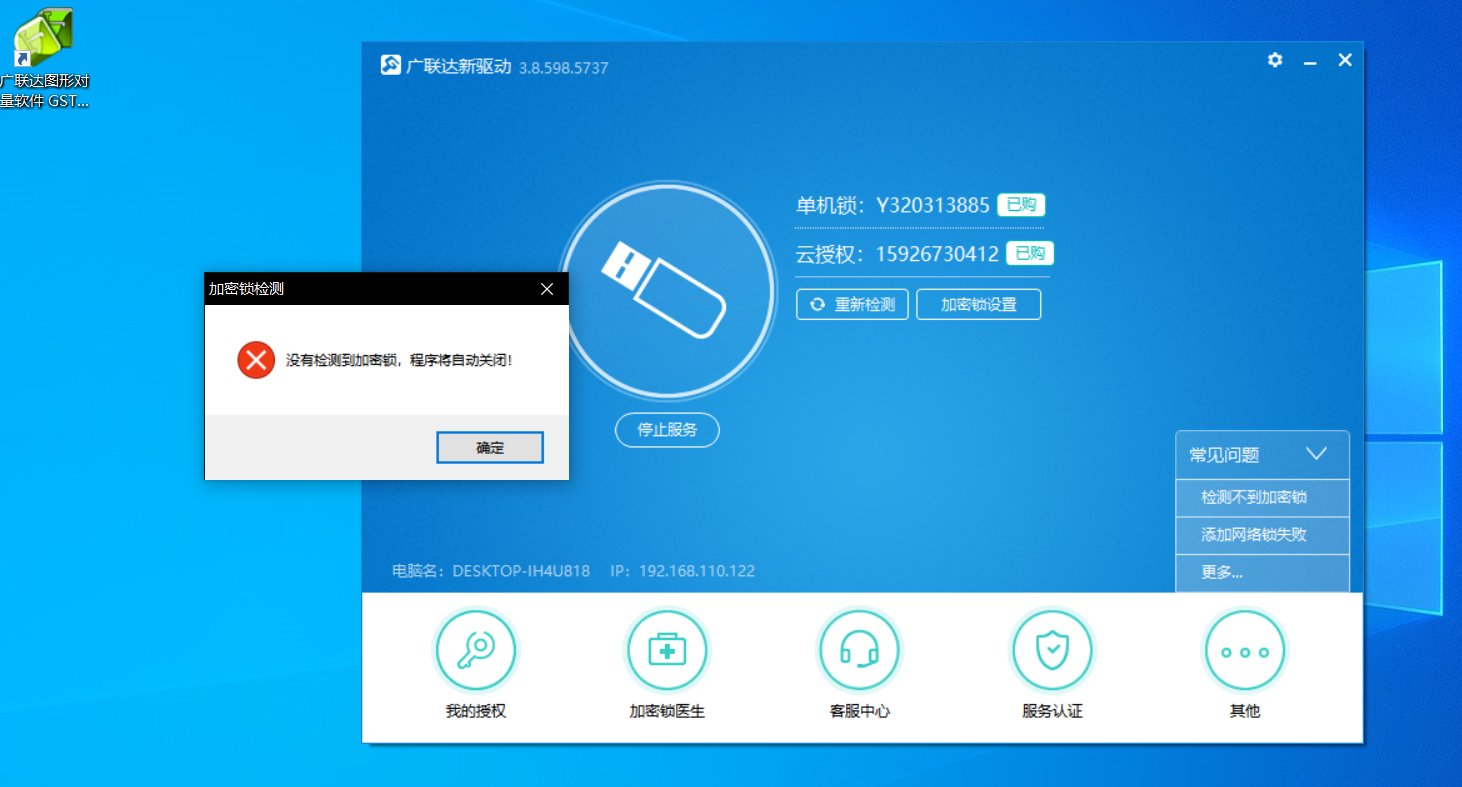
Task: Click the version number 3.8.598.5737
Action: click(x=563, y=68)
